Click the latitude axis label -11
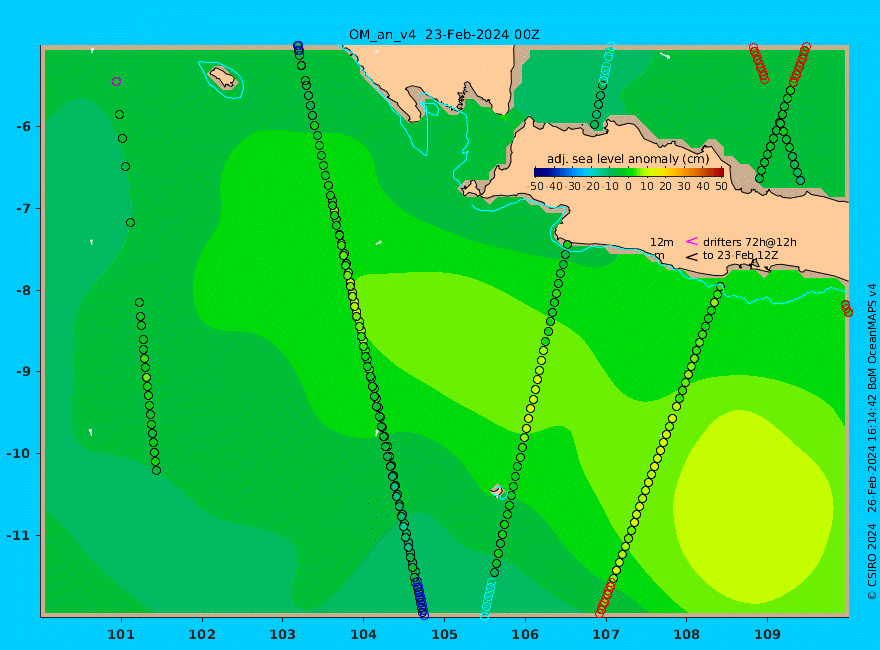The height and width of the screenshot is (650, 880). [19, 535]
